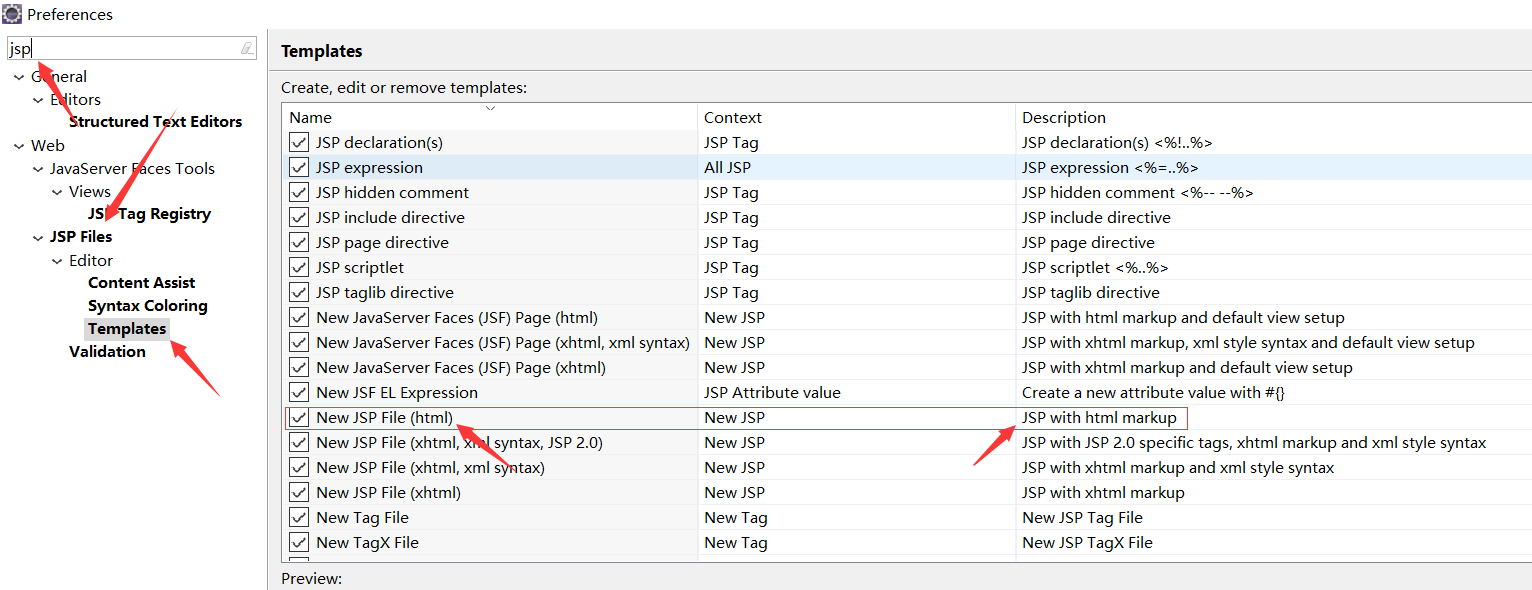Click 'All JSP' context cell
Screen dimensions: 1532x590
click(x=727, y=168)
